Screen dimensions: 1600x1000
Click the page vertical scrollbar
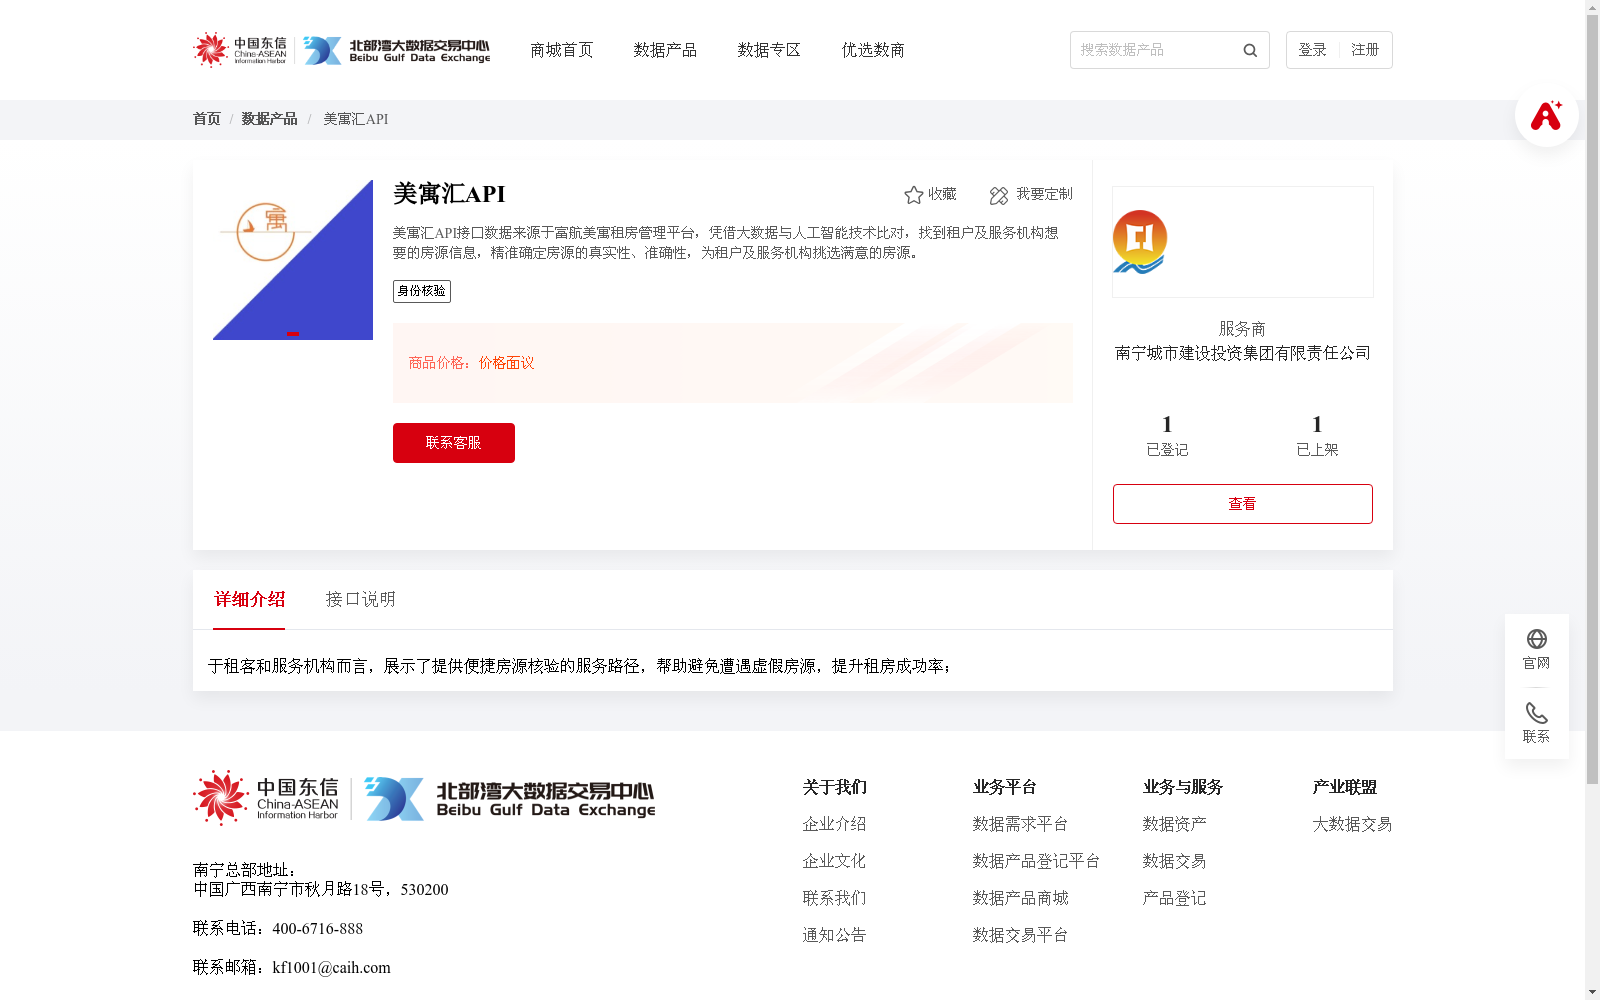click(1592, 400)
